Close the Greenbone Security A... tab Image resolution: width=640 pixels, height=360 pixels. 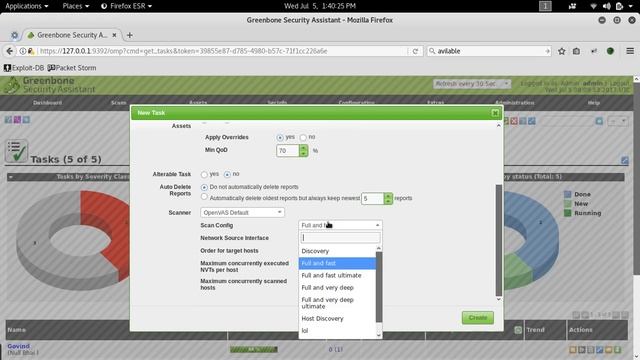[x=114, y=35]
